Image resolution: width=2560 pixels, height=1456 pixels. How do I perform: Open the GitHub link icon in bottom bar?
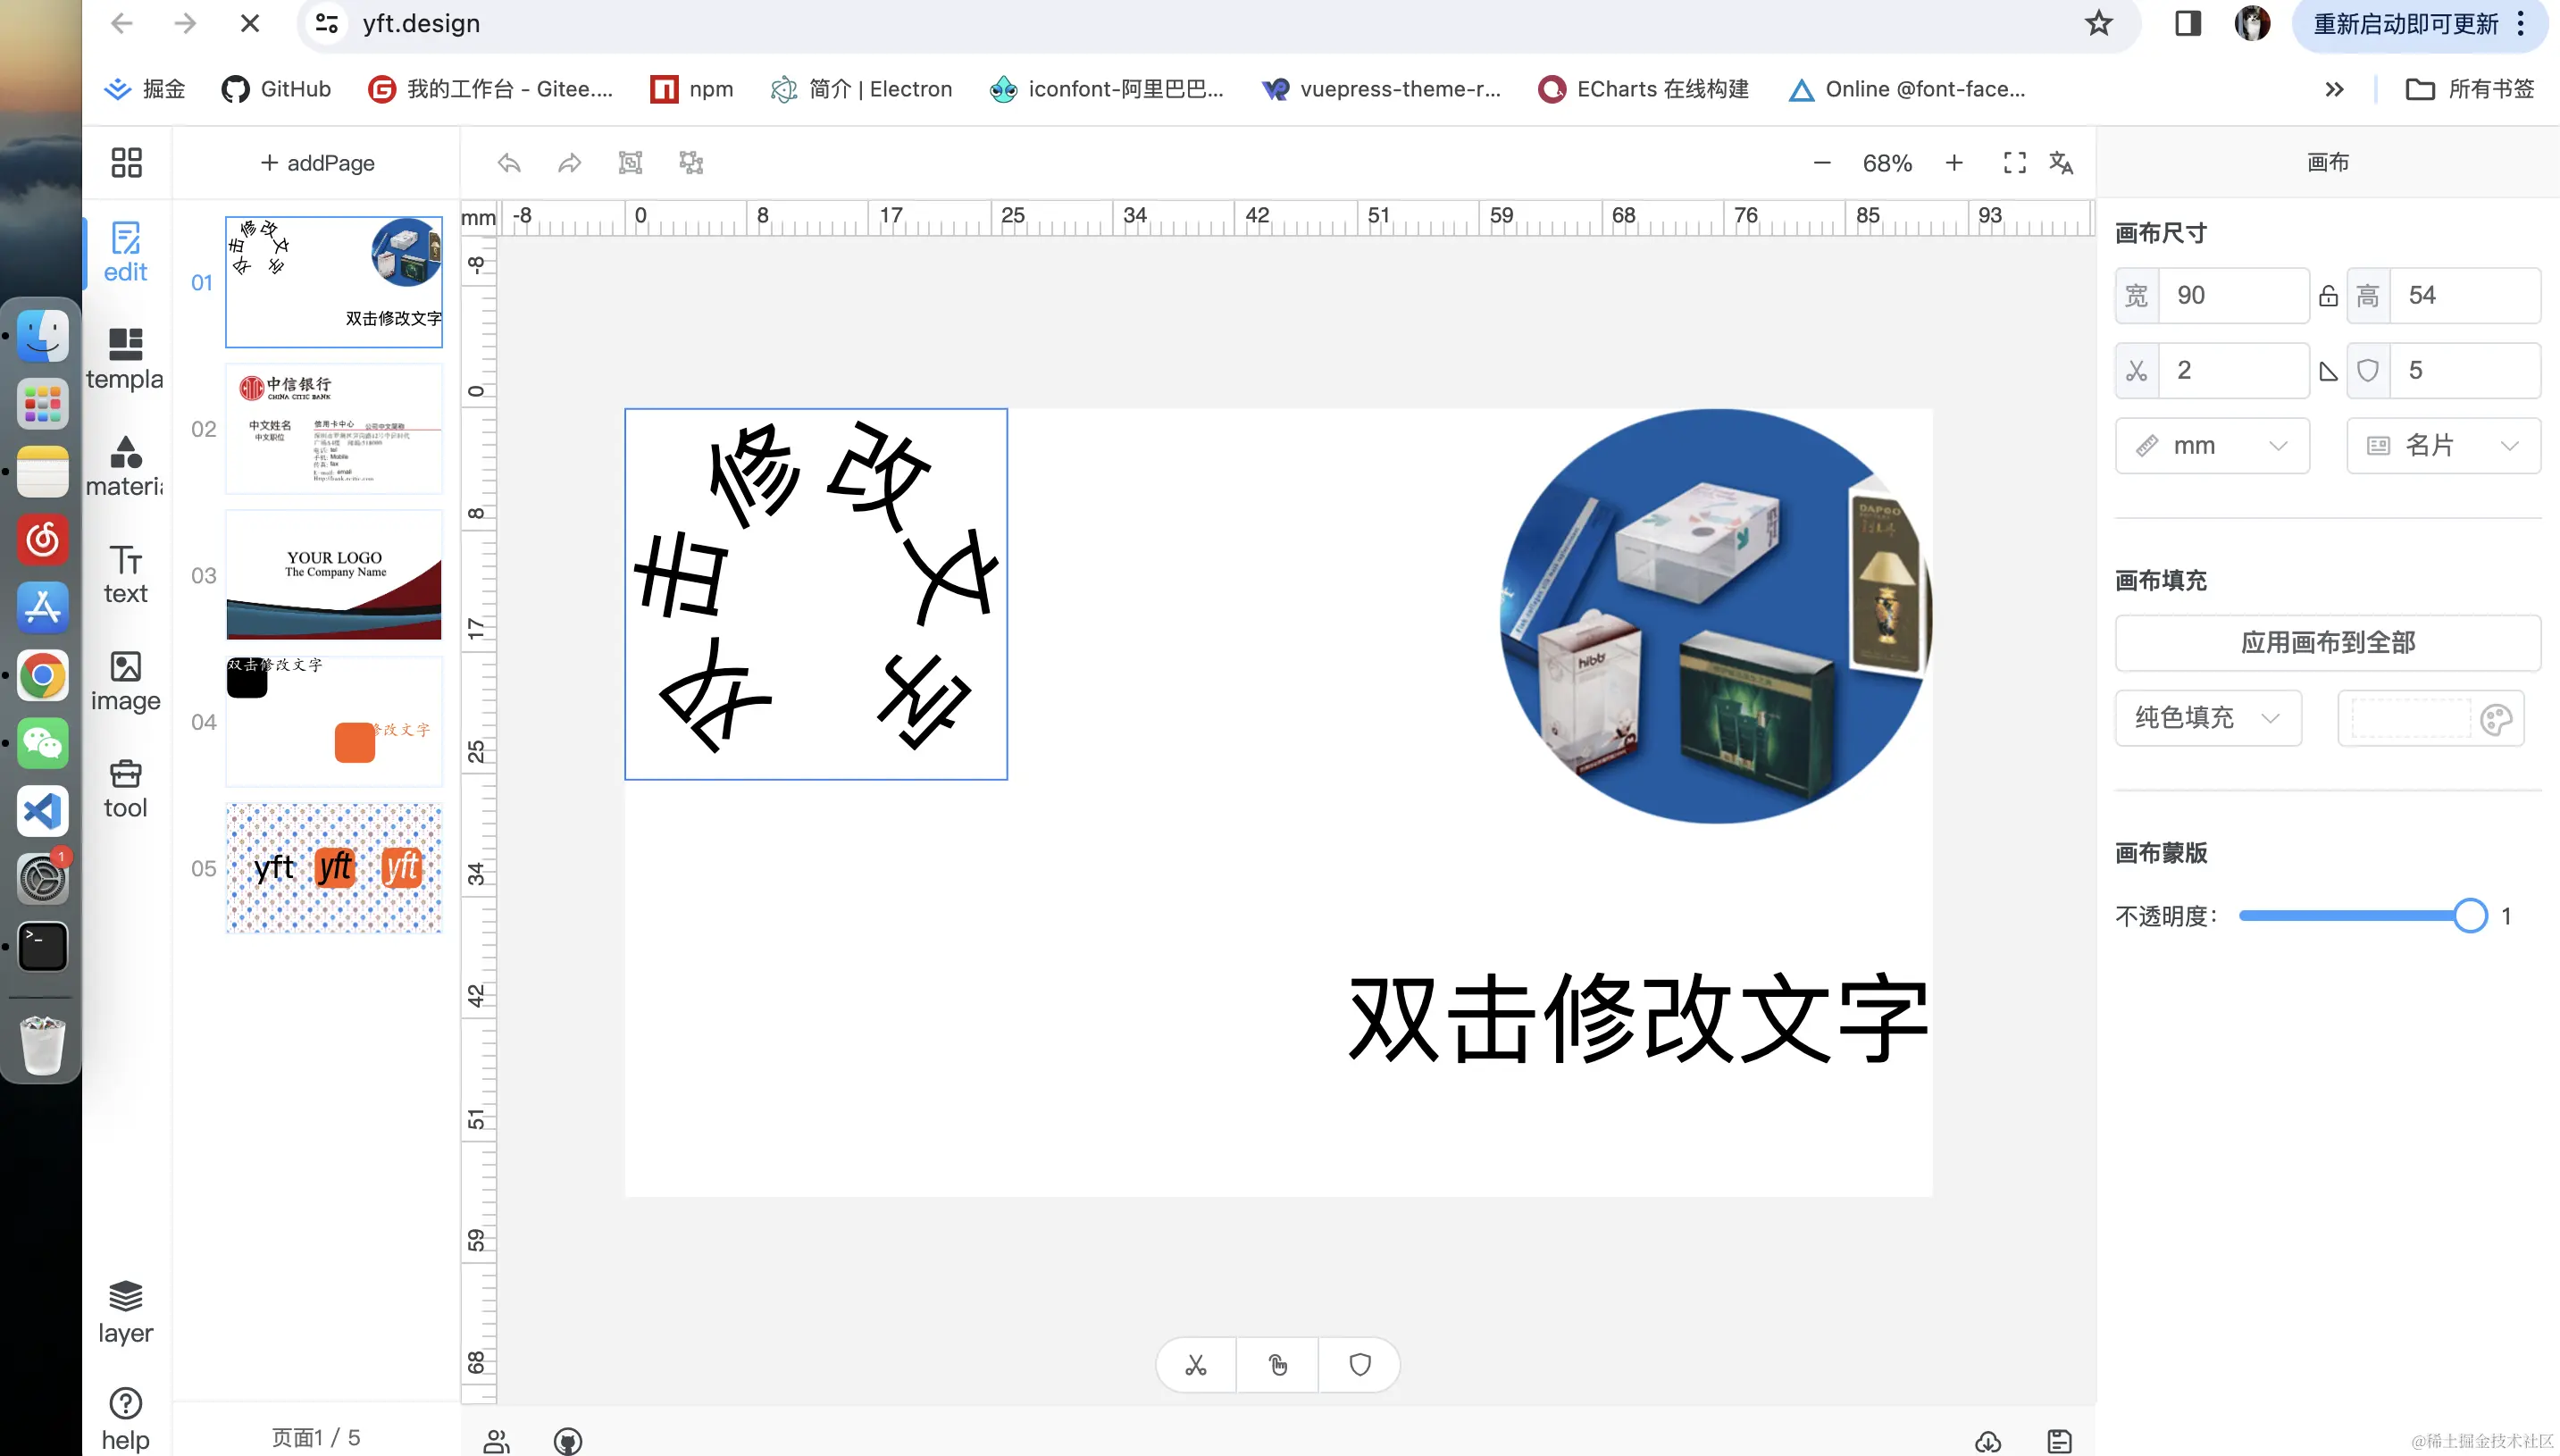click(568, 1440)
